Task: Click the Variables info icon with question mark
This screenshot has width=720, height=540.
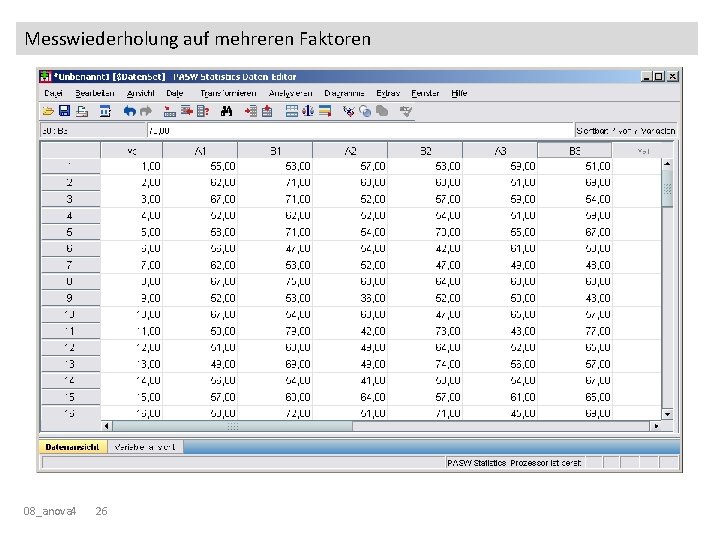Action: click(x=203, y=111)
